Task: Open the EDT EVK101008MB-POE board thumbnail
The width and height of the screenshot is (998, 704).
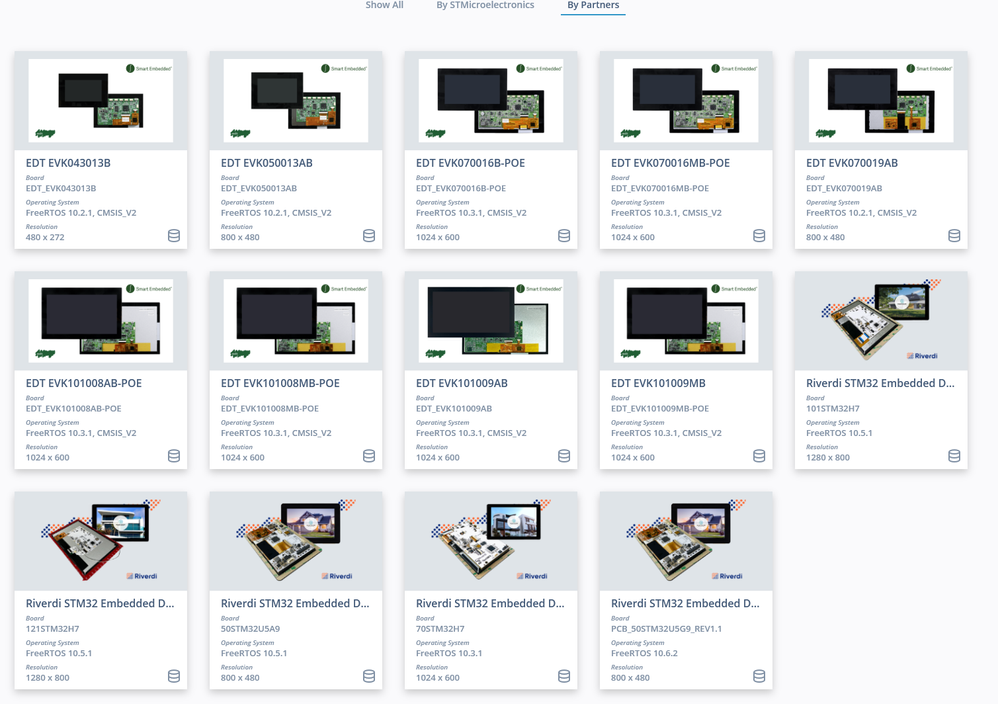Action: click(296, 321)
